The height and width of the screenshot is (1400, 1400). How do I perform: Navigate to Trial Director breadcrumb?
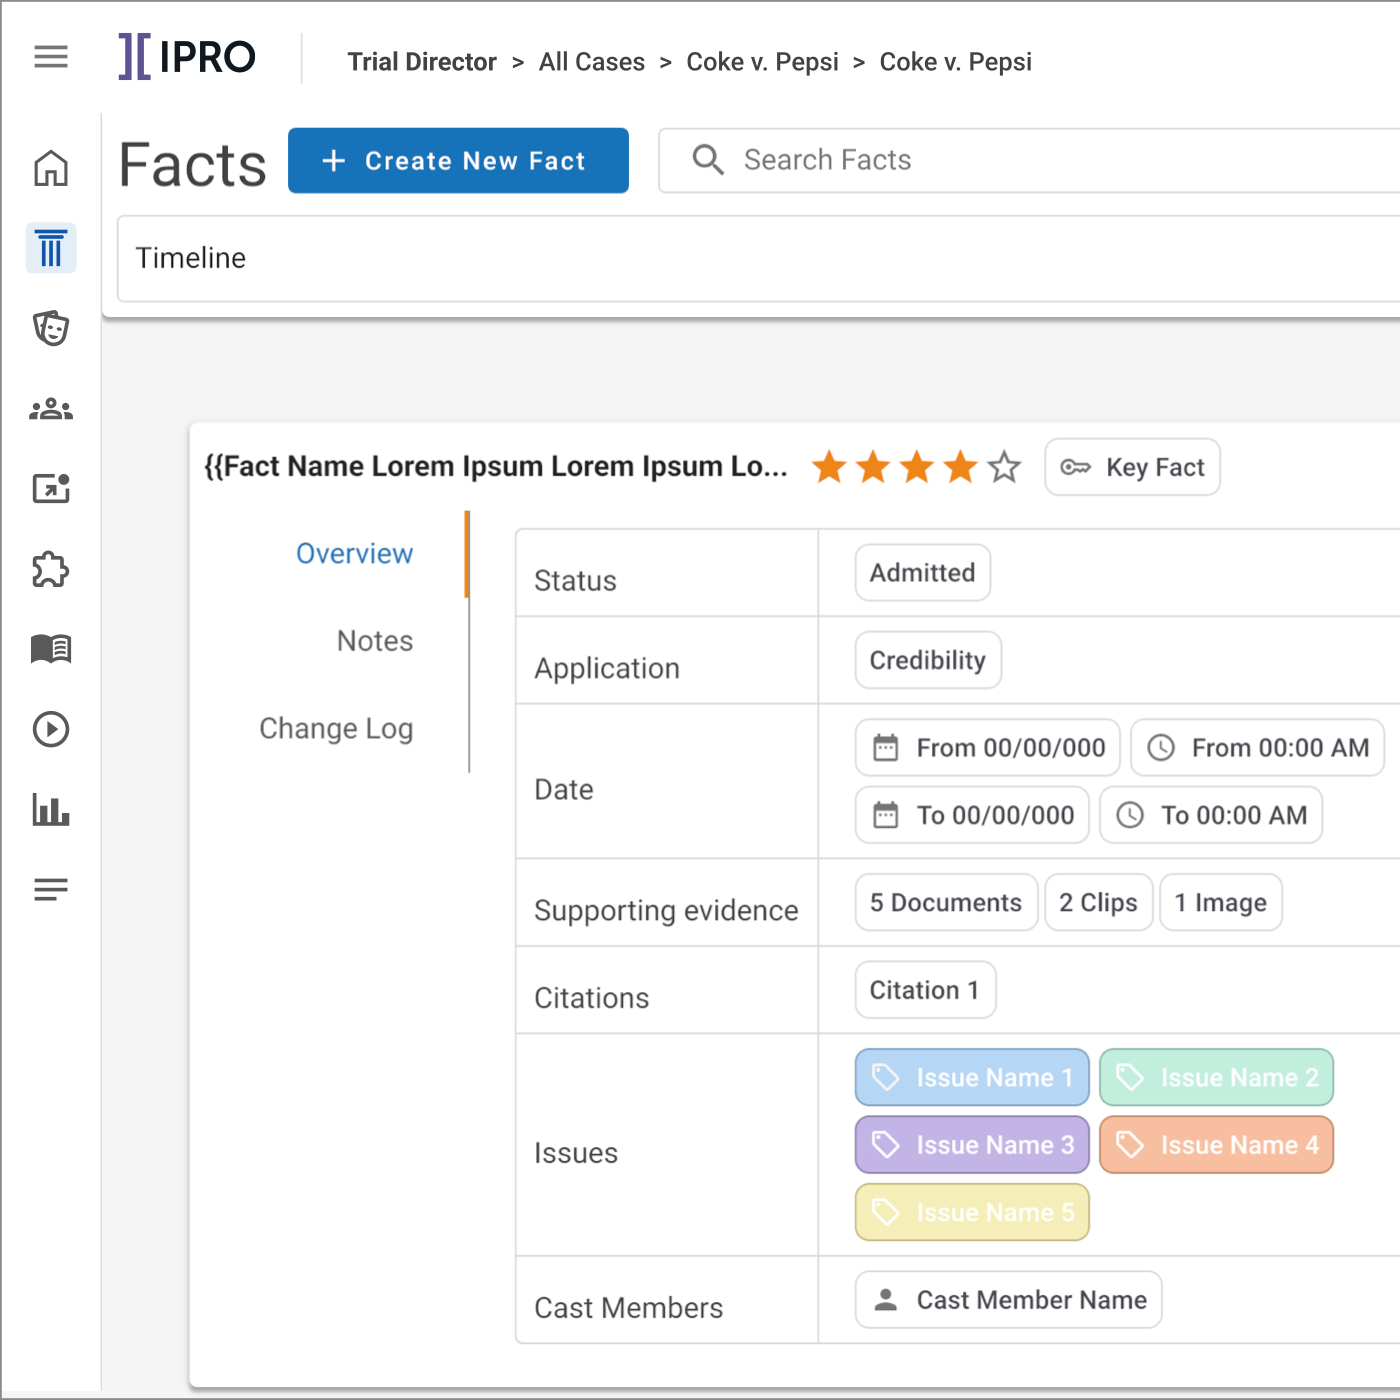coord(422,62)
